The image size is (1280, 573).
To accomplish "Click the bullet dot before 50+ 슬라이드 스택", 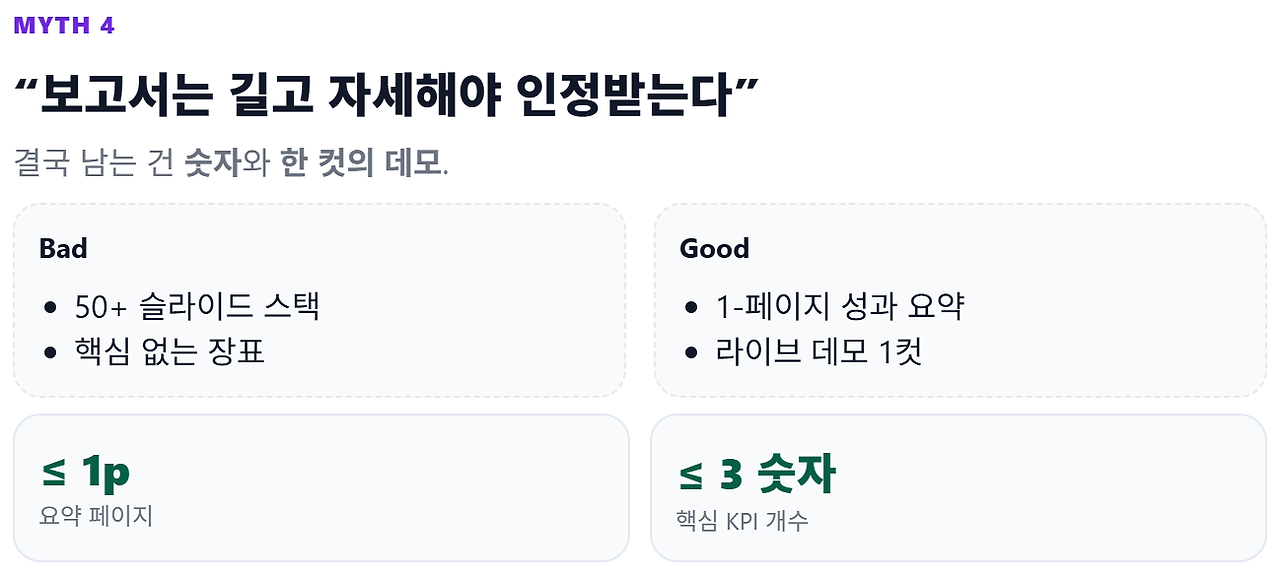I will click(x=50, y=307).
